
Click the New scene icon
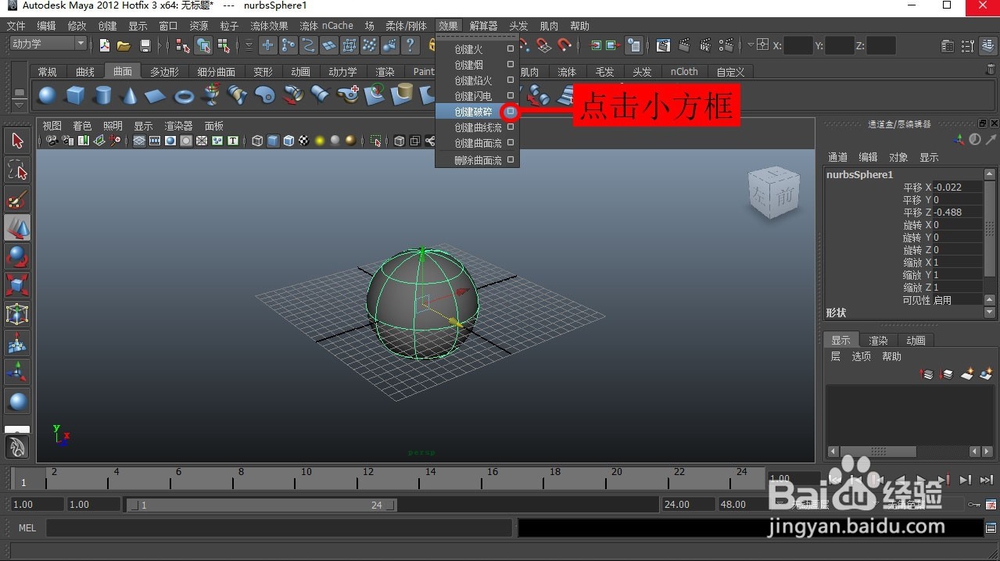click(x=104, y=45)
